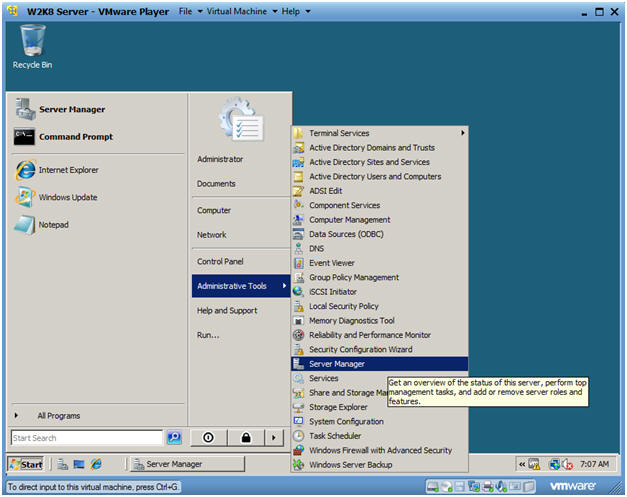This screenshot has height=497, width=627.
Task: Open Event Viewer
Action: pos(380,263)
